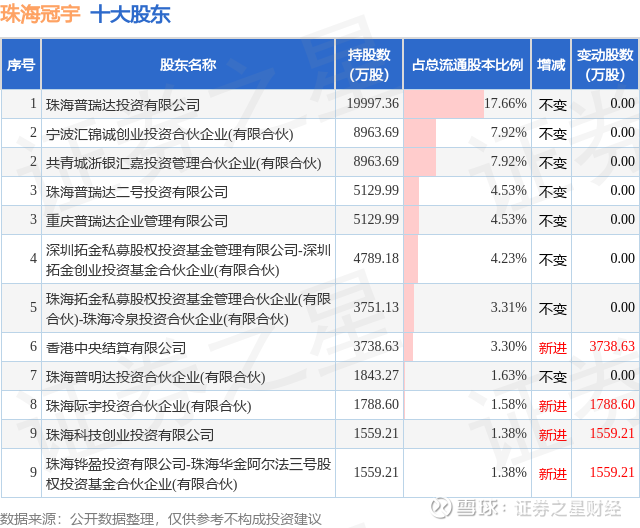640x528 pixels.
Task: Select shareholder 深圳拓金私募股权投资基金管理有限公司 row name
Action: 188,260
